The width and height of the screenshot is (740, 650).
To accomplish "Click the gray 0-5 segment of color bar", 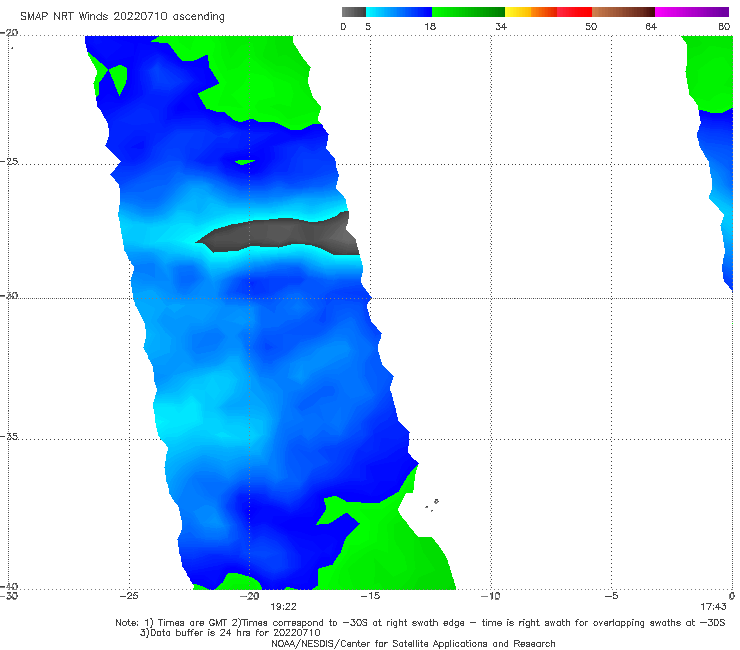I will tap(354, 12).
